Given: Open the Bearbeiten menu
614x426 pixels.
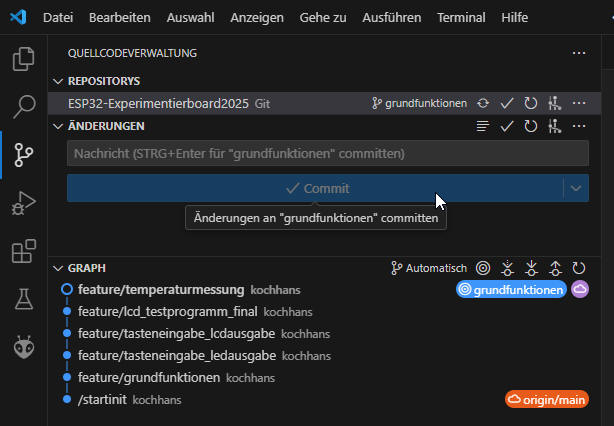Looking at the screenshot, I should 120,18.
